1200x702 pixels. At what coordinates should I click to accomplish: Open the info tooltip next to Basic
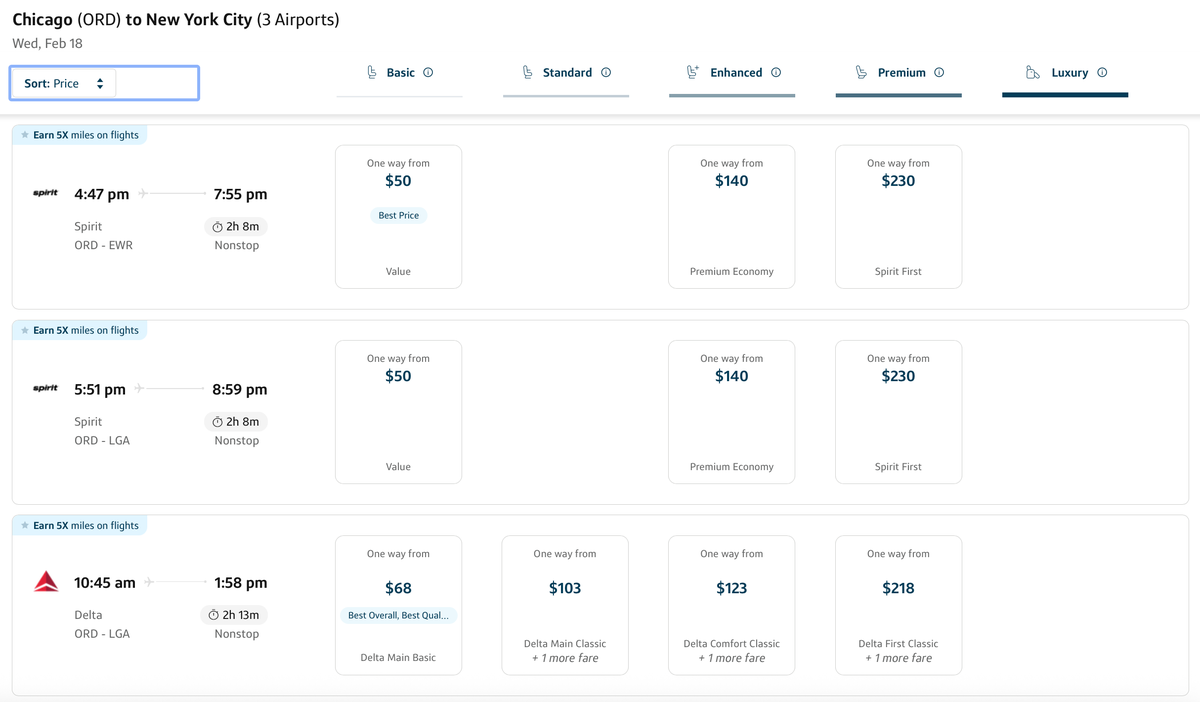[x=427, y=72]
